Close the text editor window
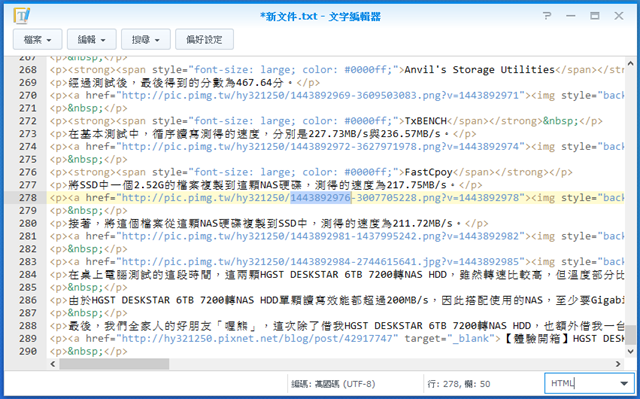Screen dimensions: 640x399 tap(619, 16)
